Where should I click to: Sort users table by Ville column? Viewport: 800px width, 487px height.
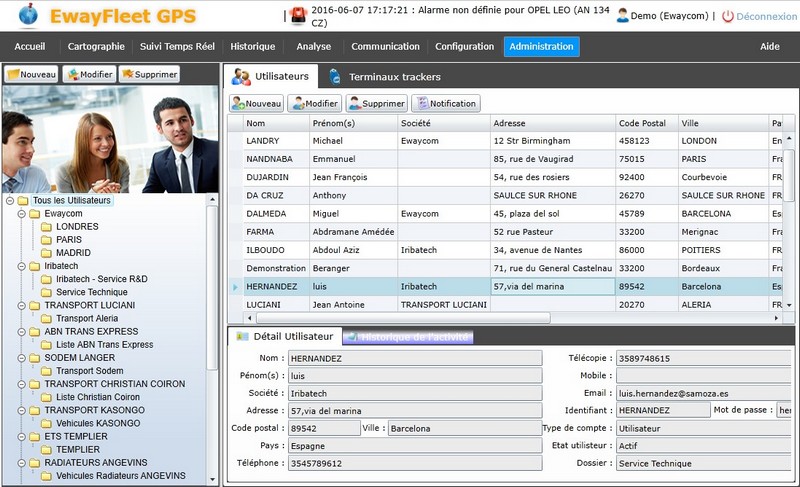coord(723,123)
